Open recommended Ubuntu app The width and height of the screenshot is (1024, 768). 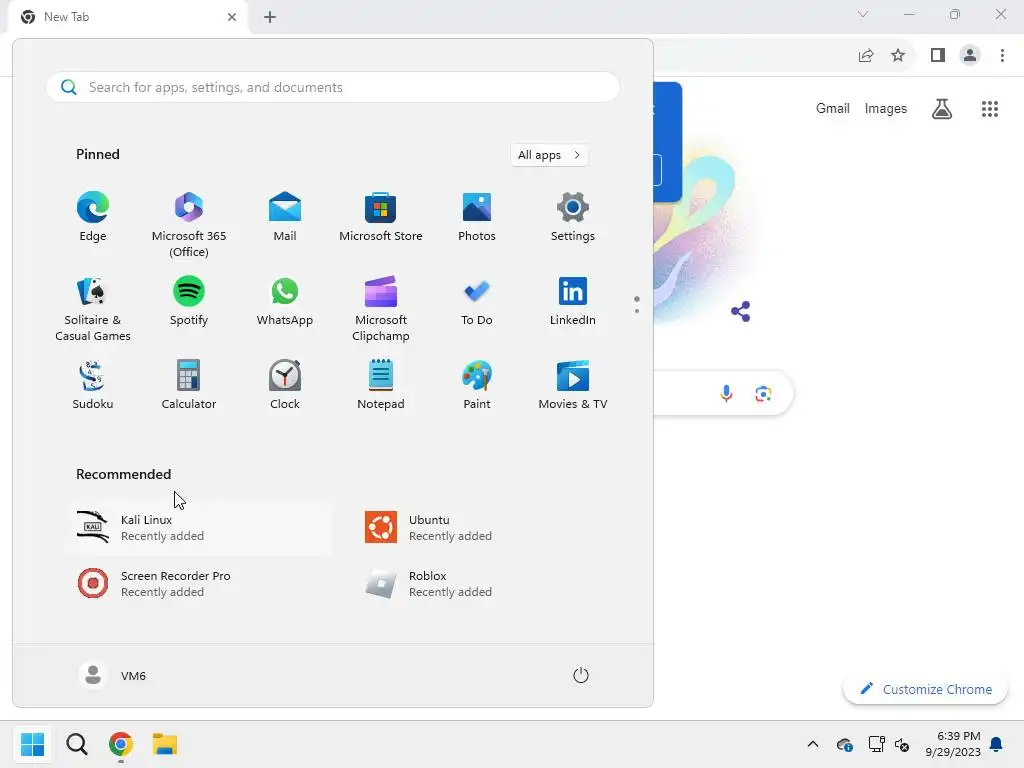pos(487,528)
